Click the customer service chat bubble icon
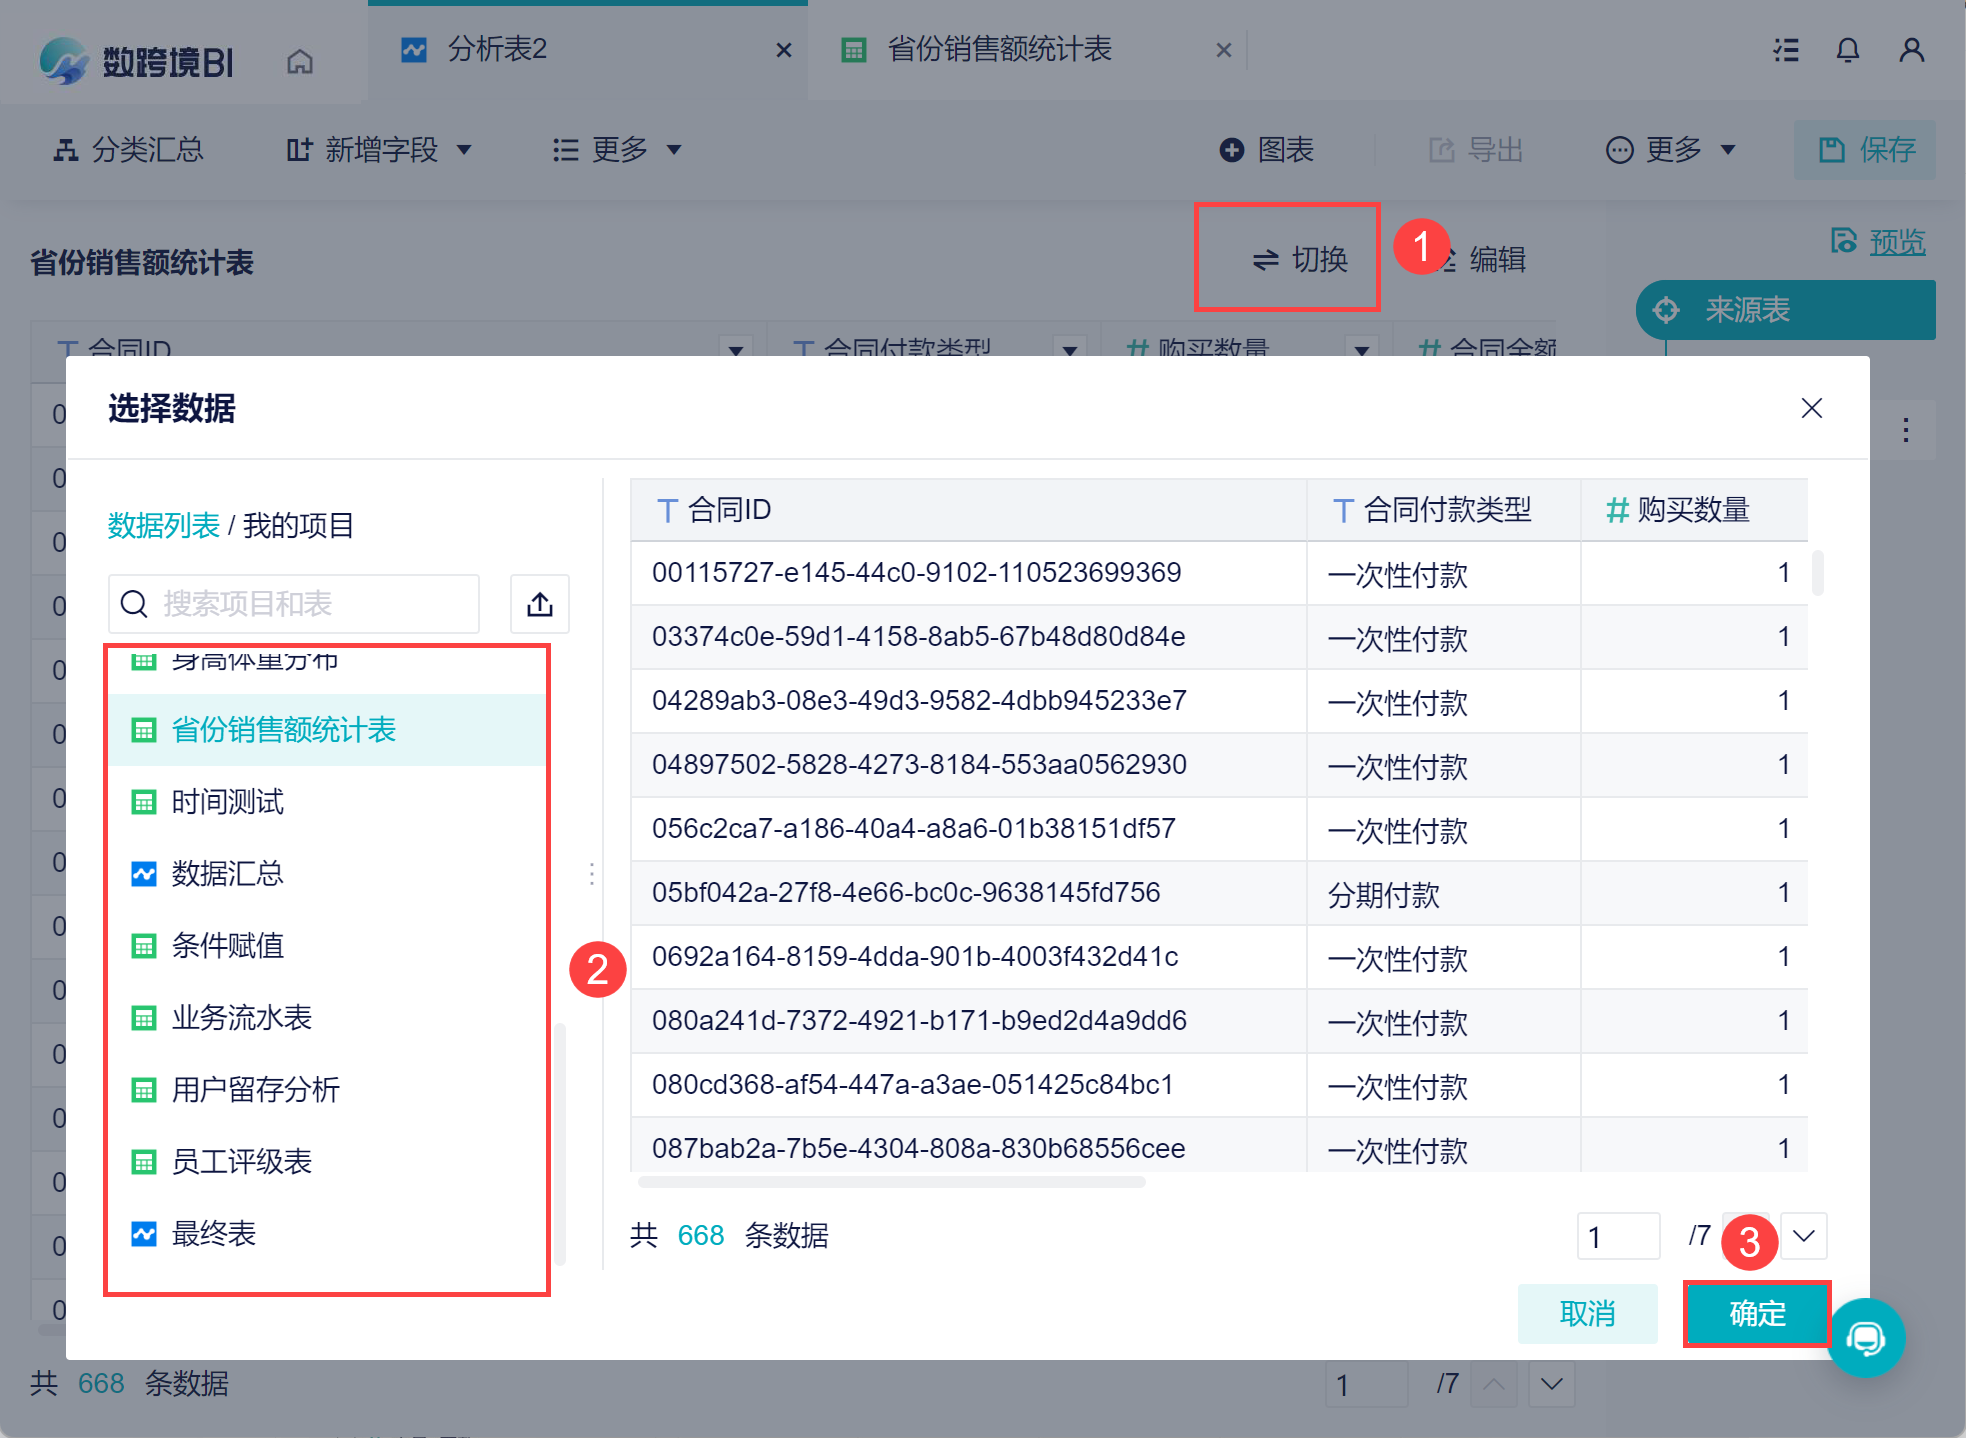The height and width of the screenshot is (1438, 1966). [1865, 1338]
